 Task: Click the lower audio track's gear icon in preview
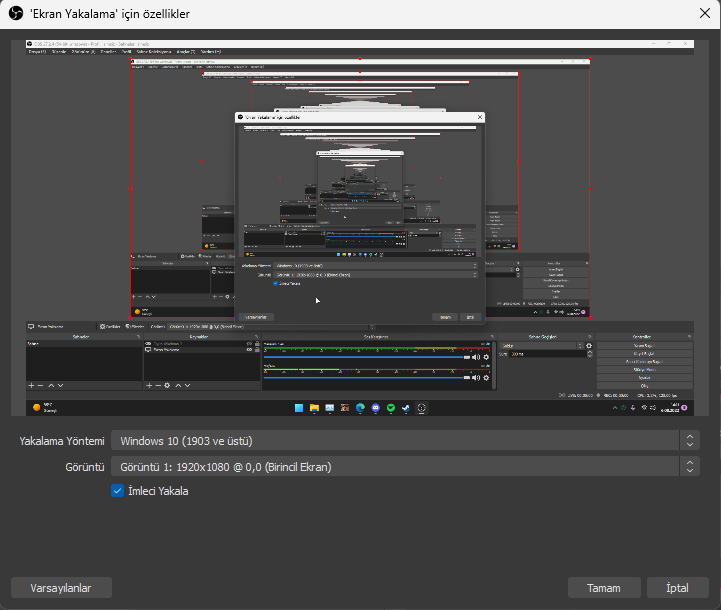(486, 378)
